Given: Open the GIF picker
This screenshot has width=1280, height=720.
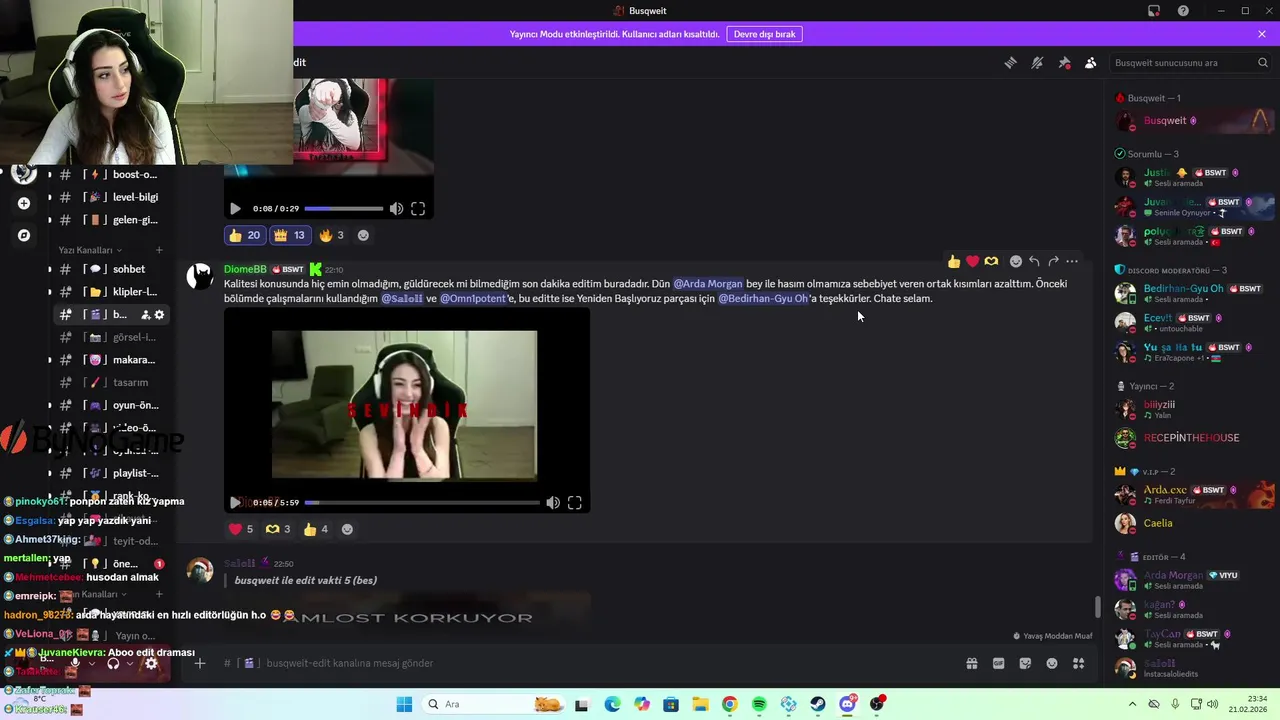Looking at the screenshot, I should [x=998, y=663].
